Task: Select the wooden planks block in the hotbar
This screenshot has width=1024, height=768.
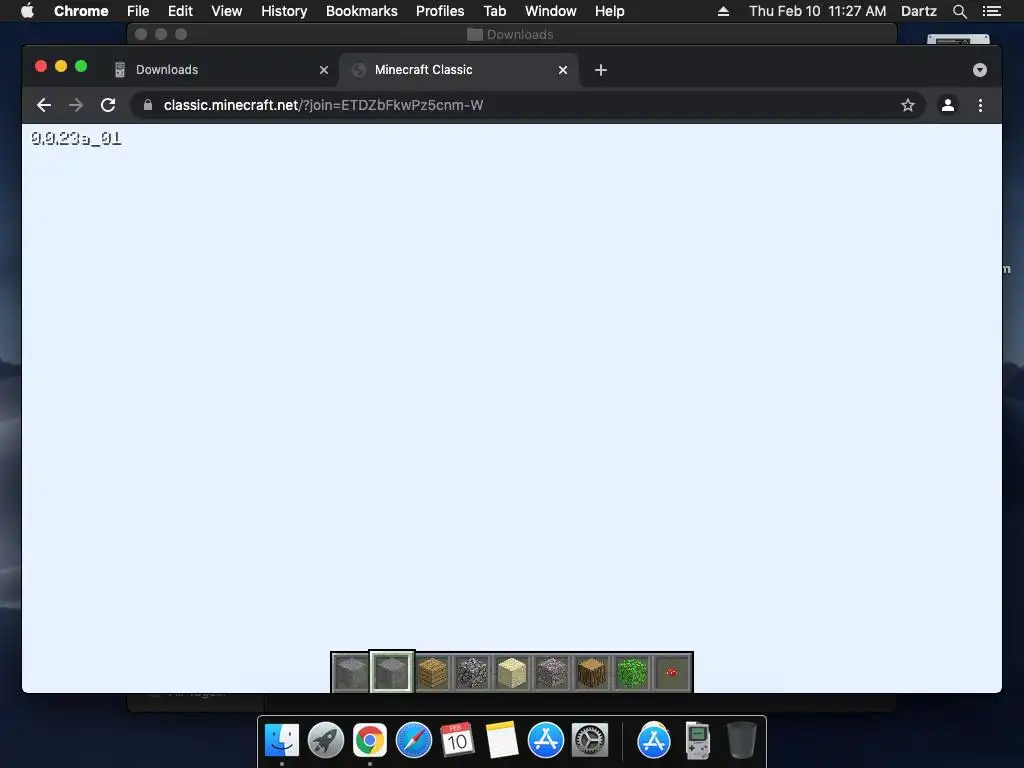Action: coord(432,672)
